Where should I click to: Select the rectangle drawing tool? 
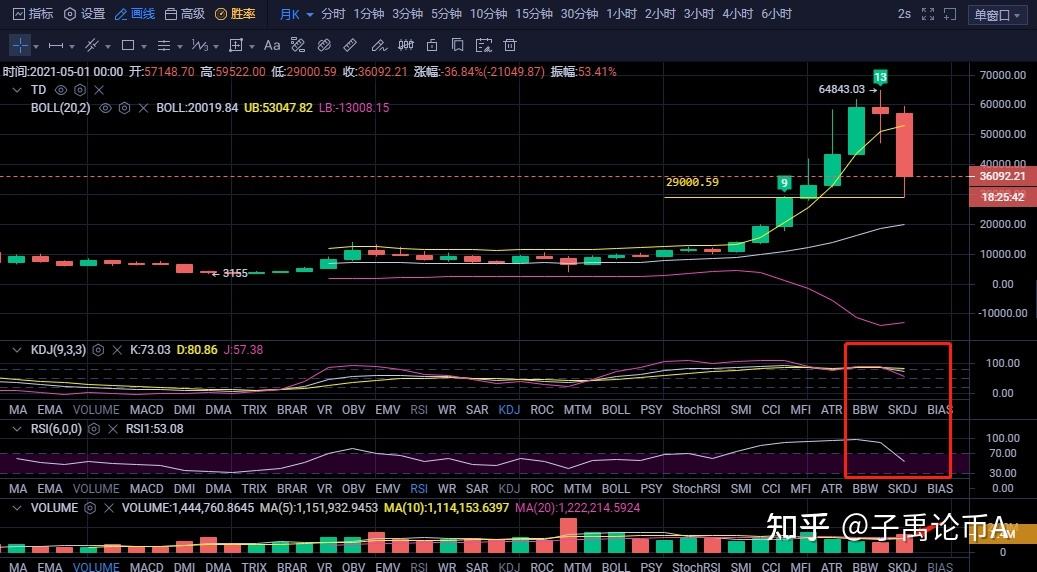(x=128, y=46)
